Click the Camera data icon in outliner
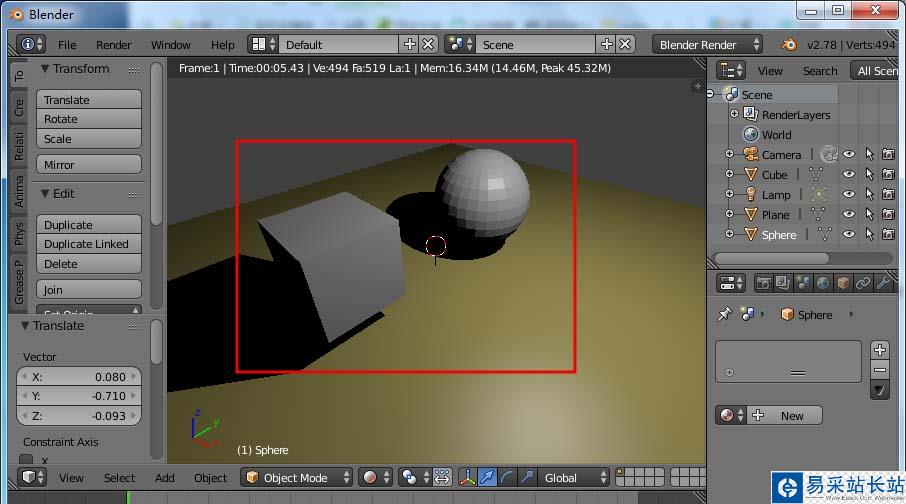906x504 pixels. pos(829,154)
